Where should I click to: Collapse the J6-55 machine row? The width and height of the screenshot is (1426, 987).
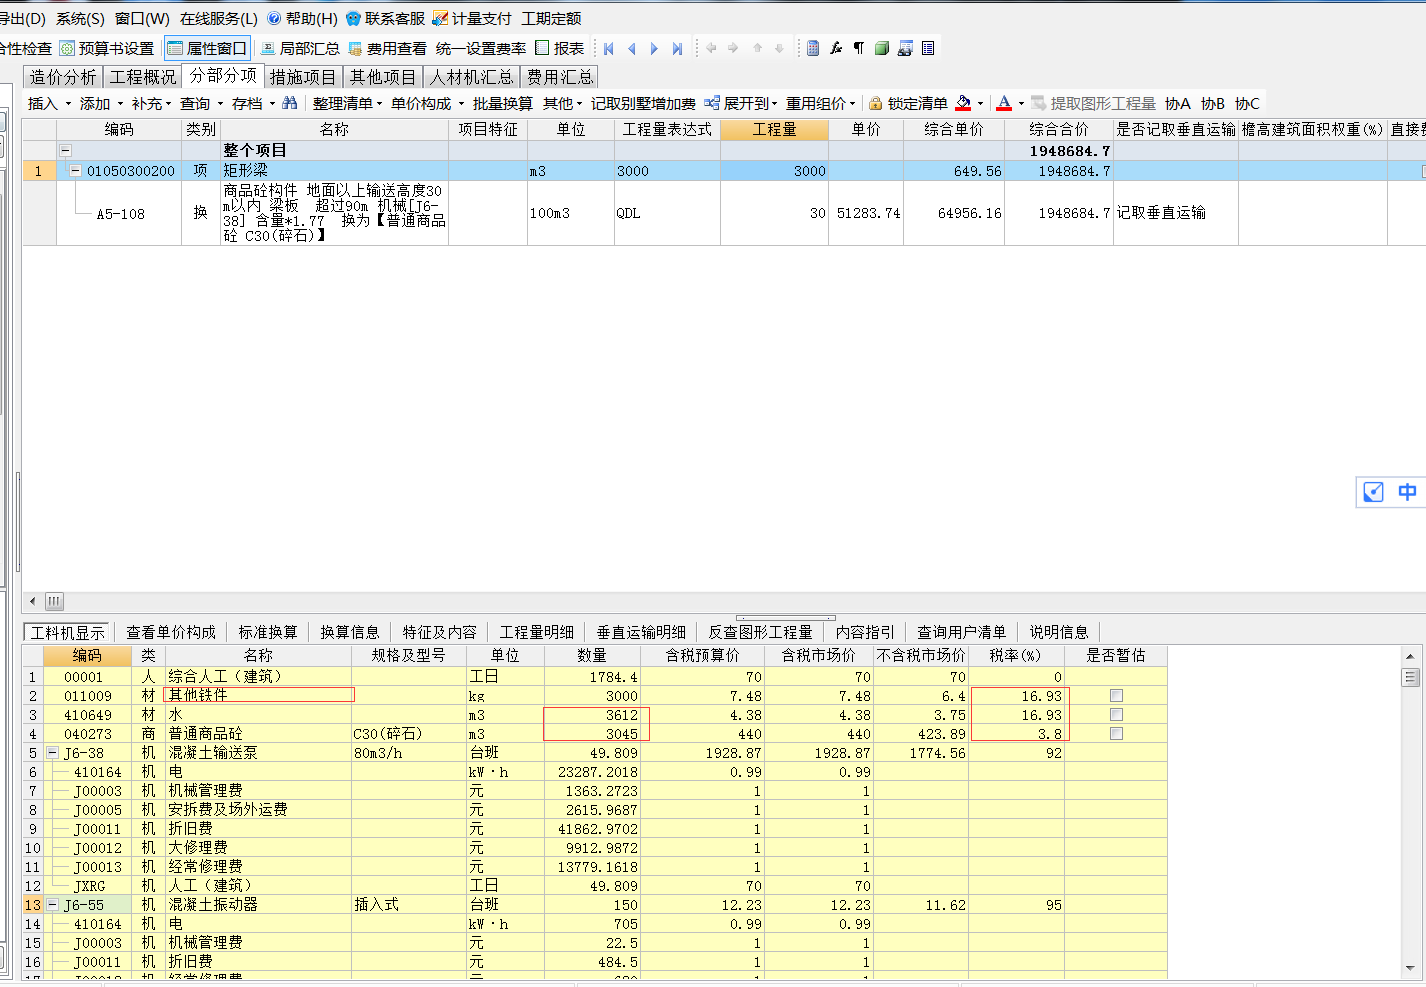pos(53,905)
